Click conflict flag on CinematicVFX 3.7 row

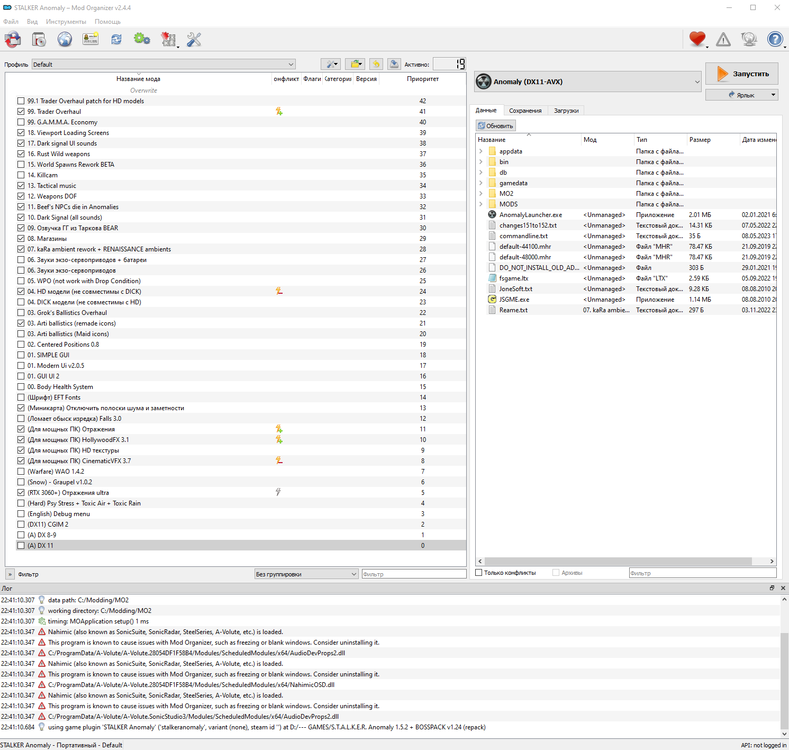279,461
